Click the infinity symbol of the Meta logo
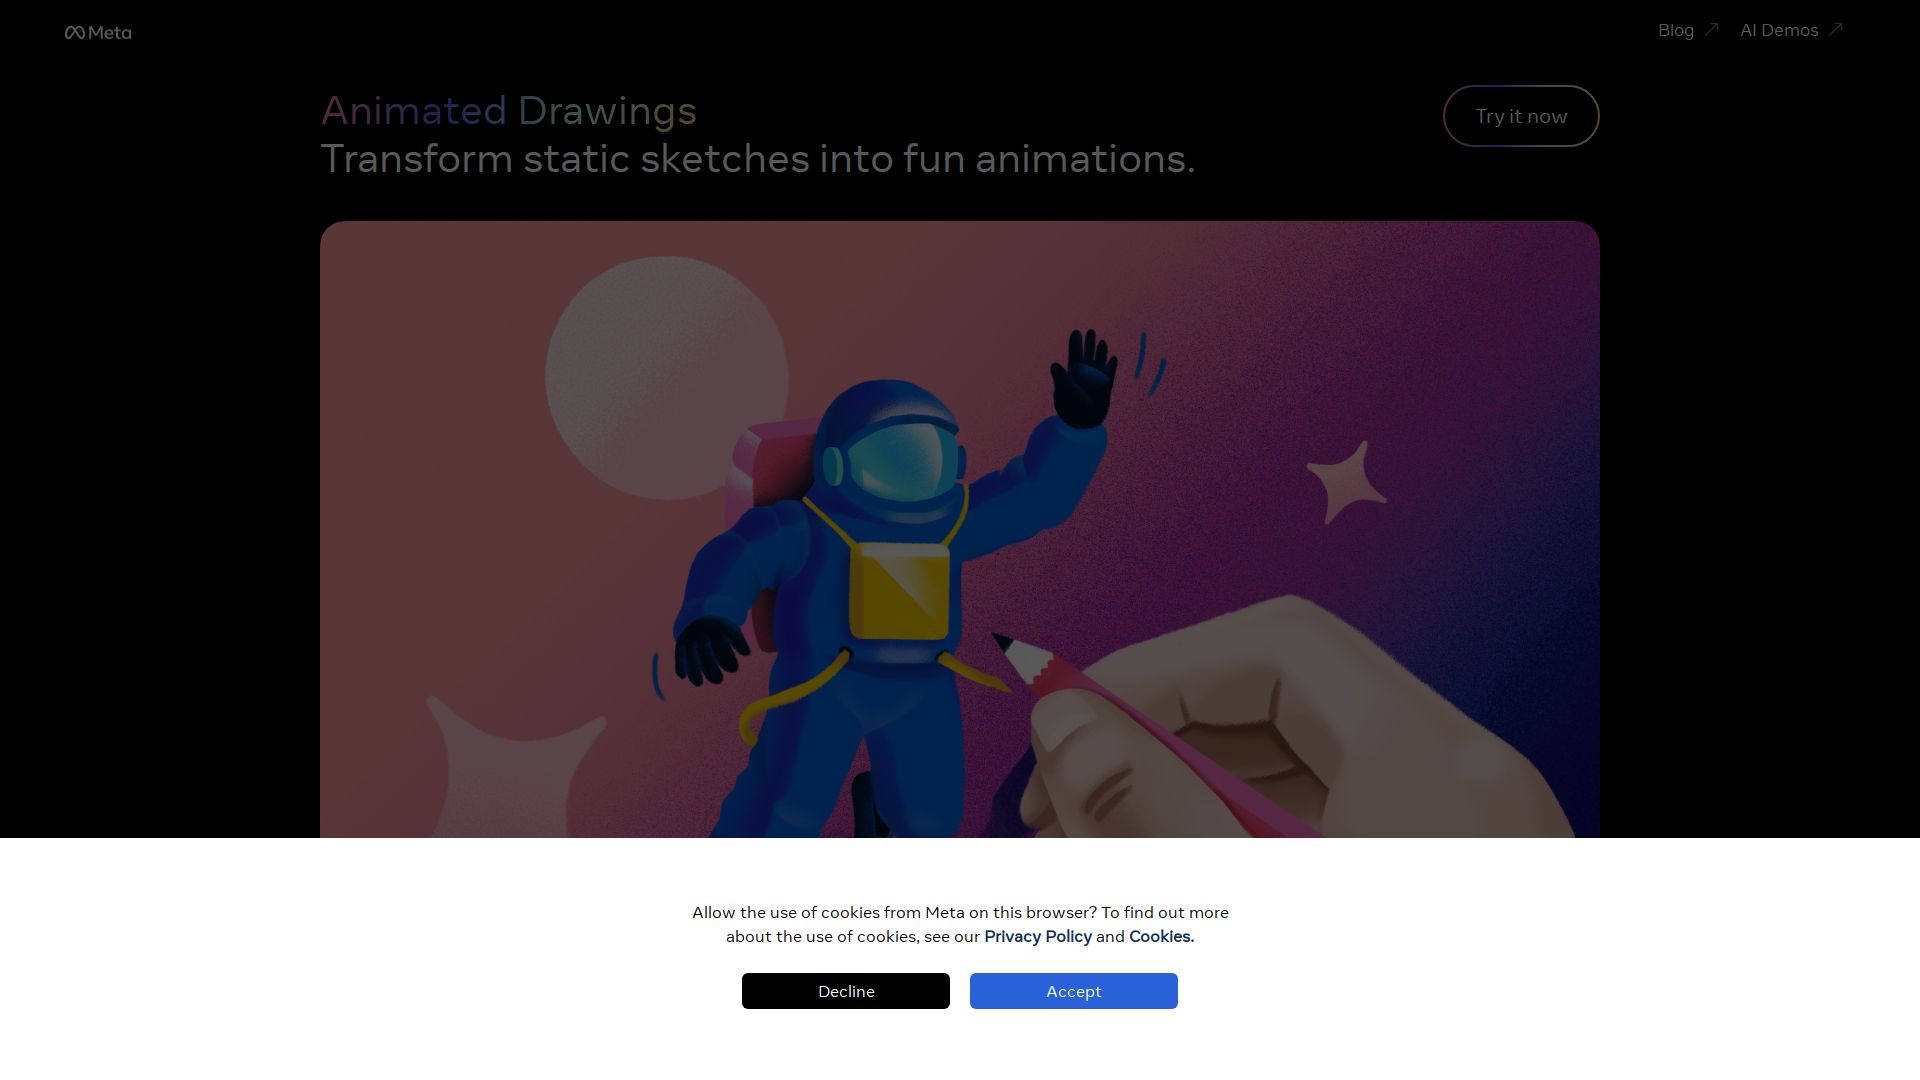The width and height of the screenshot is (1920, 1080). [75, 31]
